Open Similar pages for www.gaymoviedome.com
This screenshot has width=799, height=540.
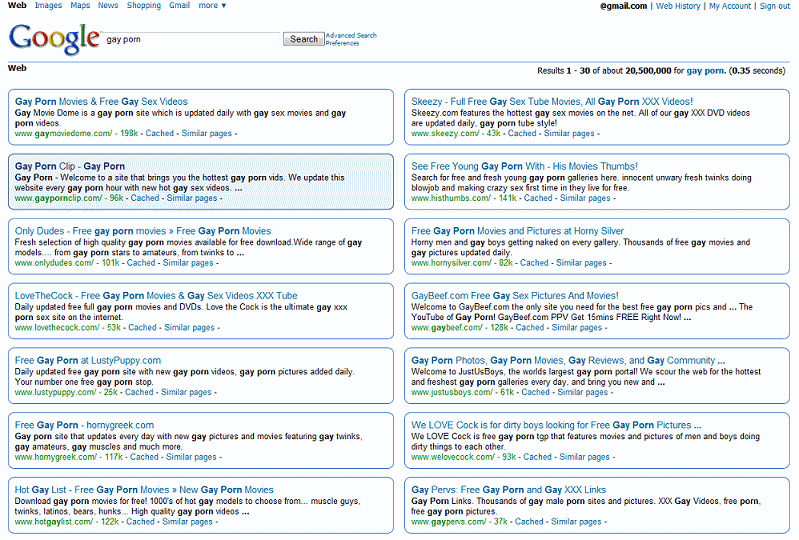(x=206, y=133)
